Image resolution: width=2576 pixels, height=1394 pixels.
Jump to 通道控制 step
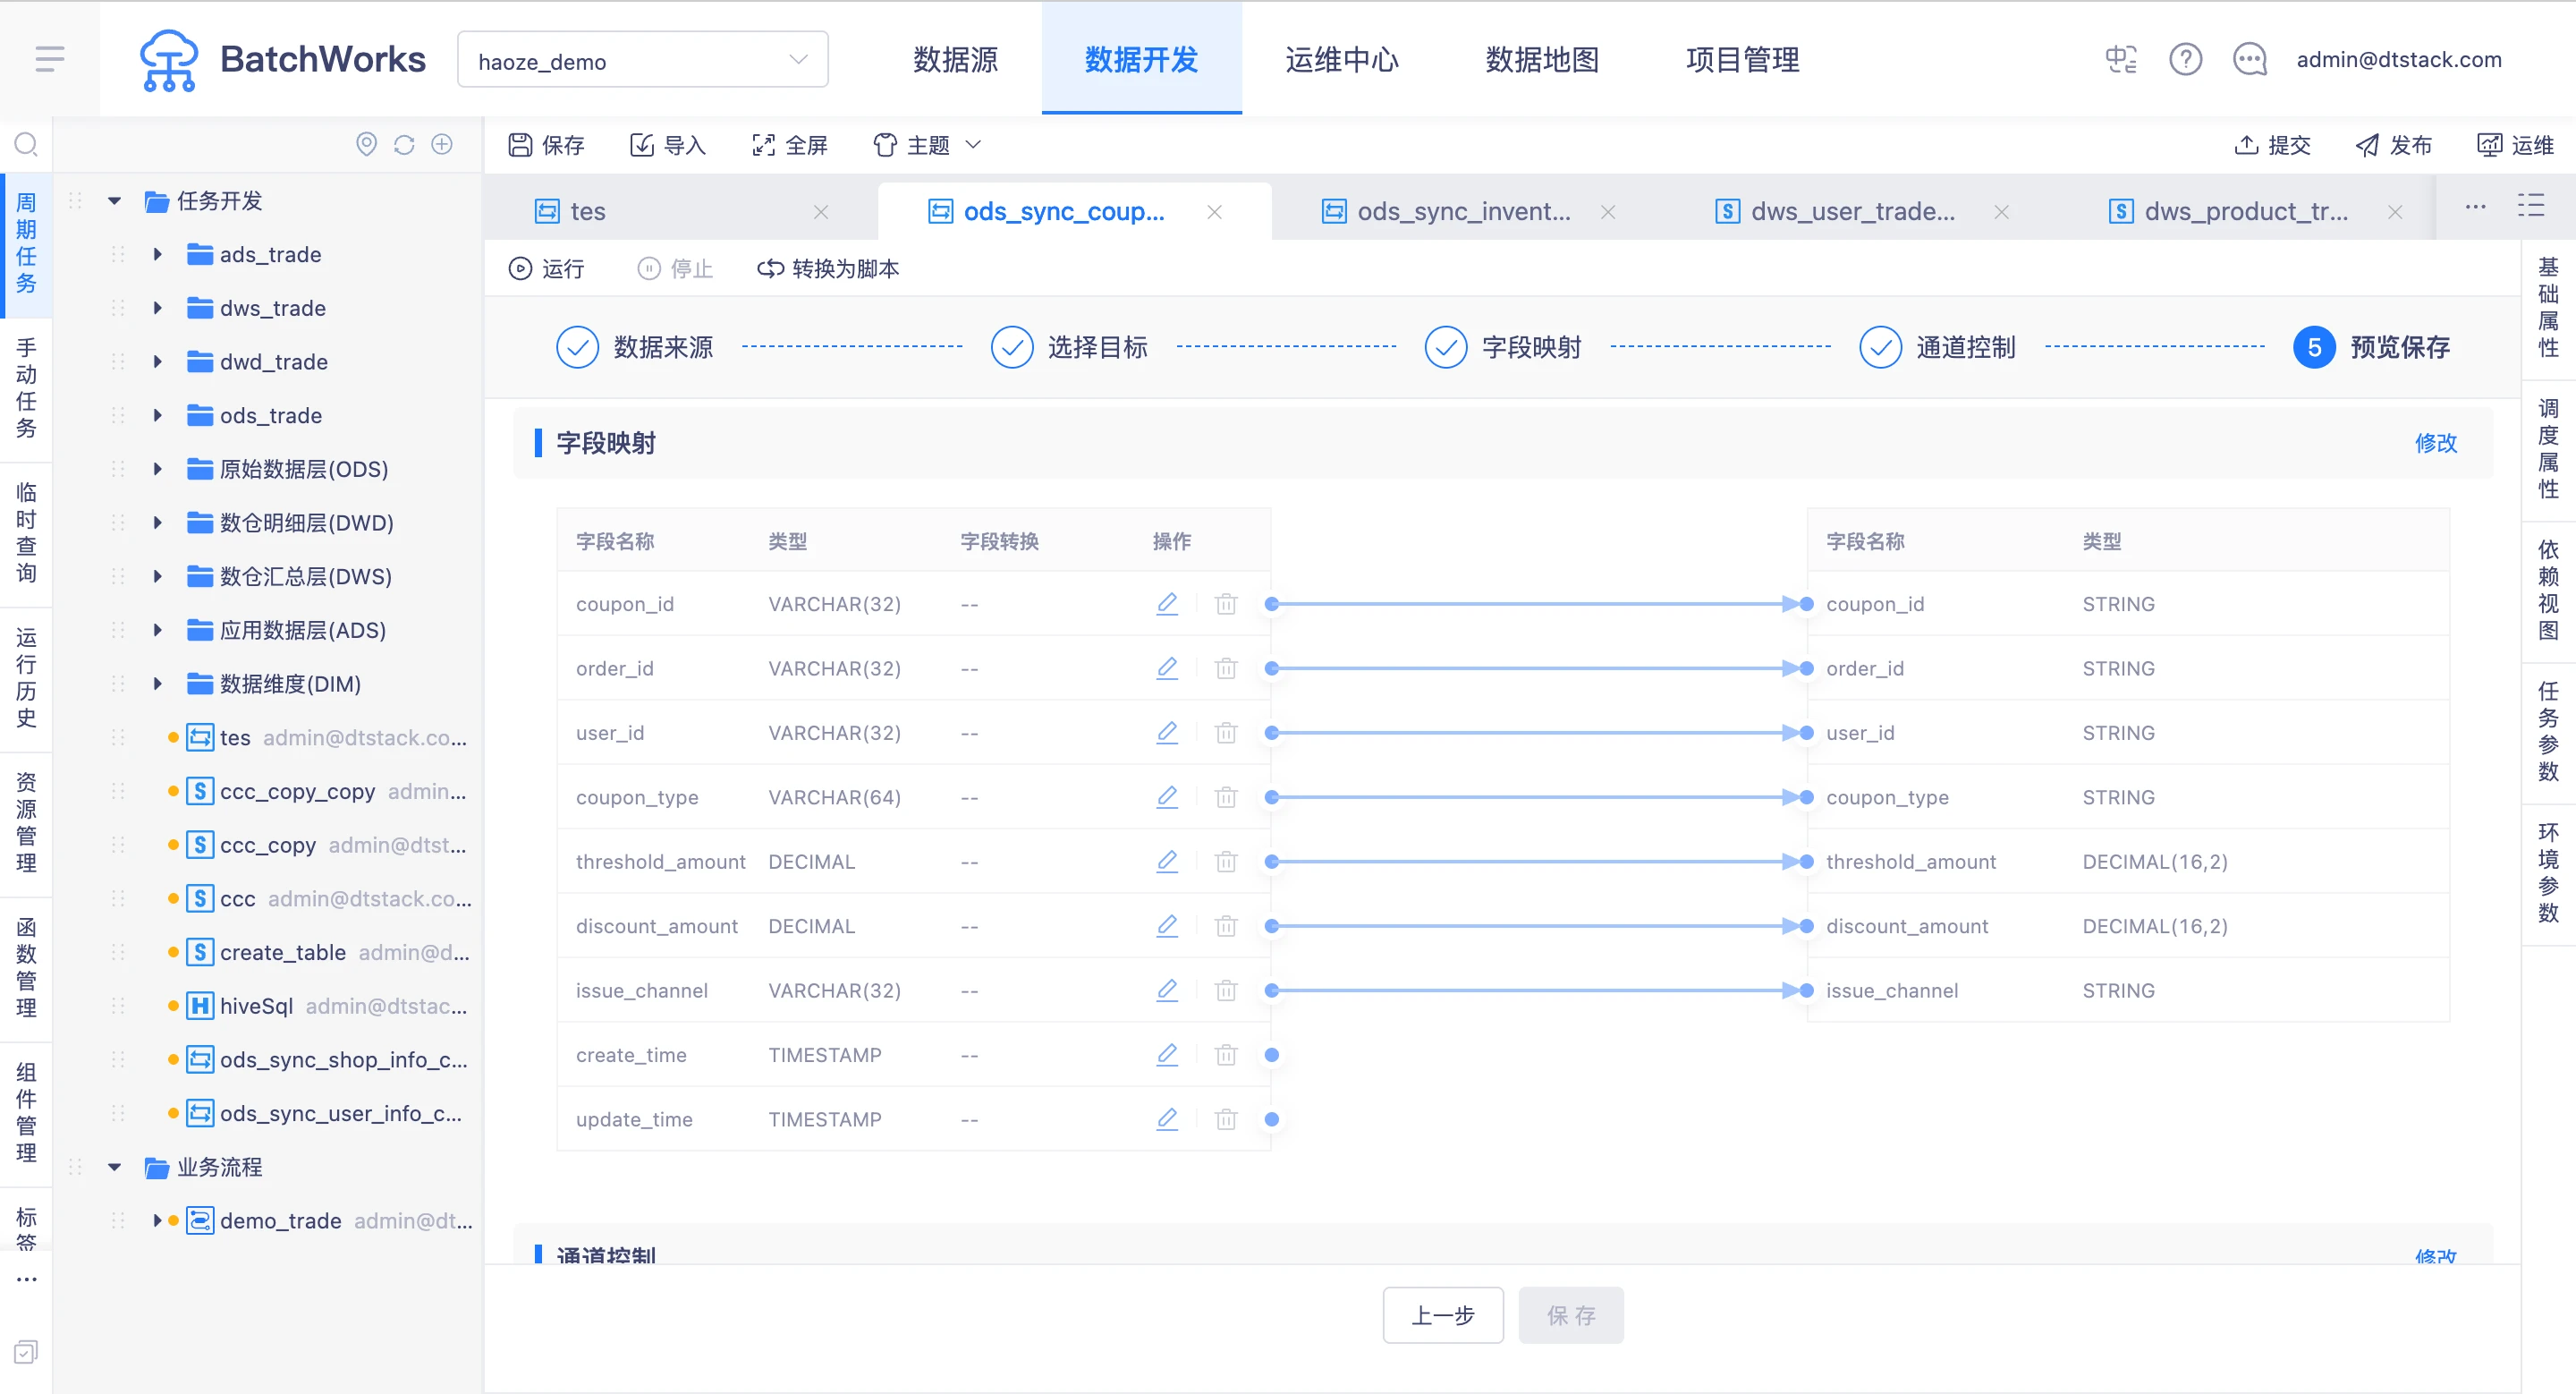pos(1937,347)
